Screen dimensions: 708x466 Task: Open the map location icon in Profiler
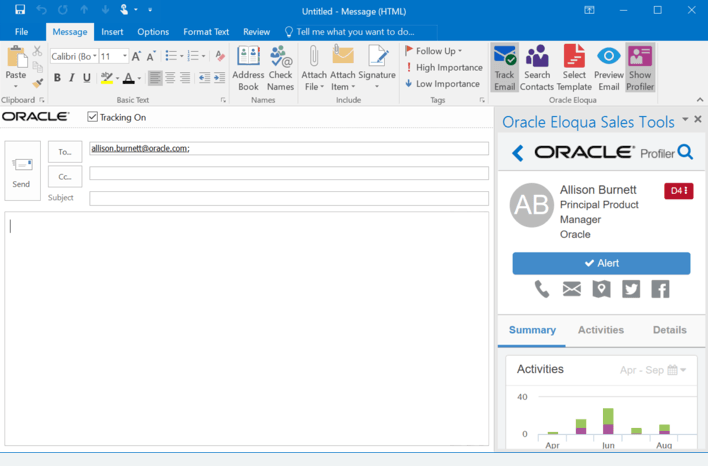tap(601, 289)
